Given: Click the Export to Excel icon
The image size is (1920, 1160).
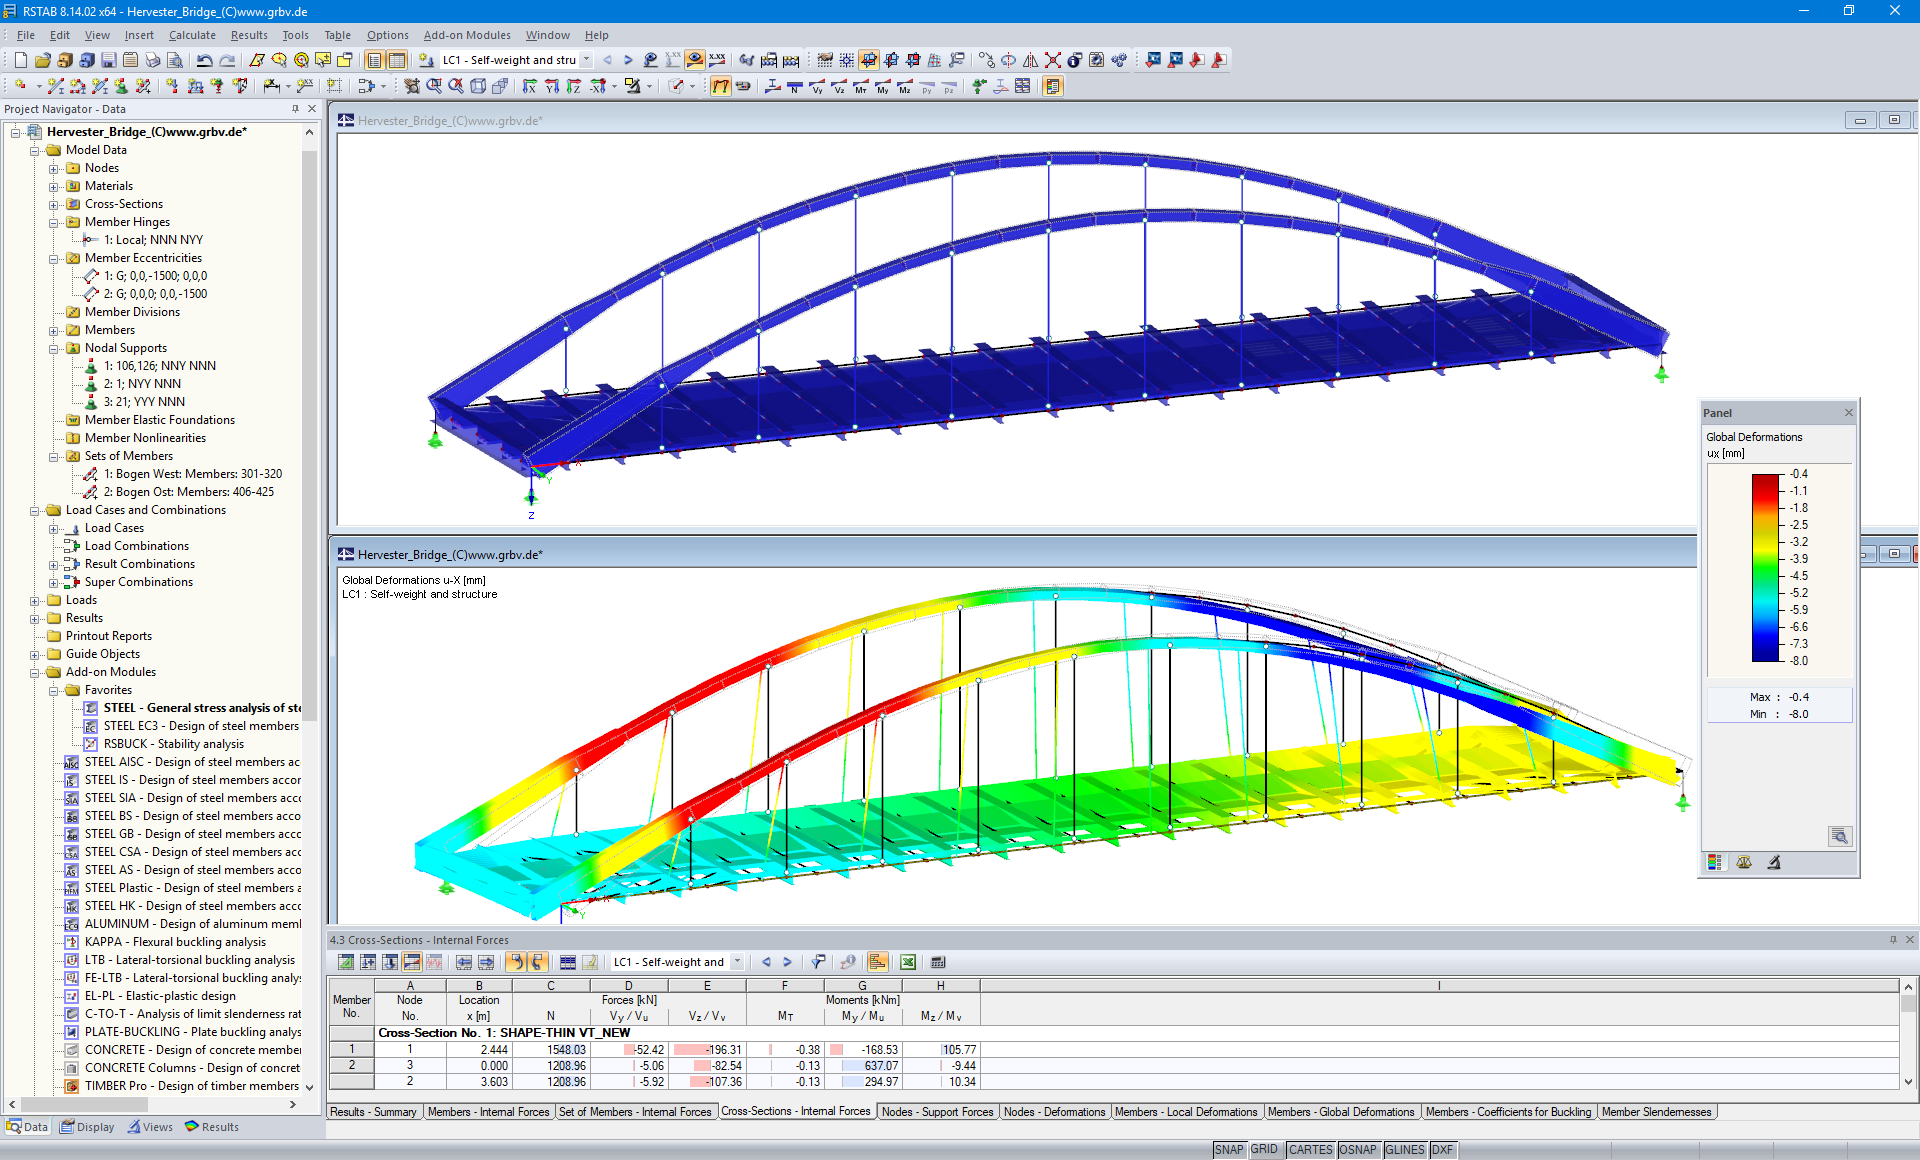Looking at the screenshot, I should (x=907, y=962).
